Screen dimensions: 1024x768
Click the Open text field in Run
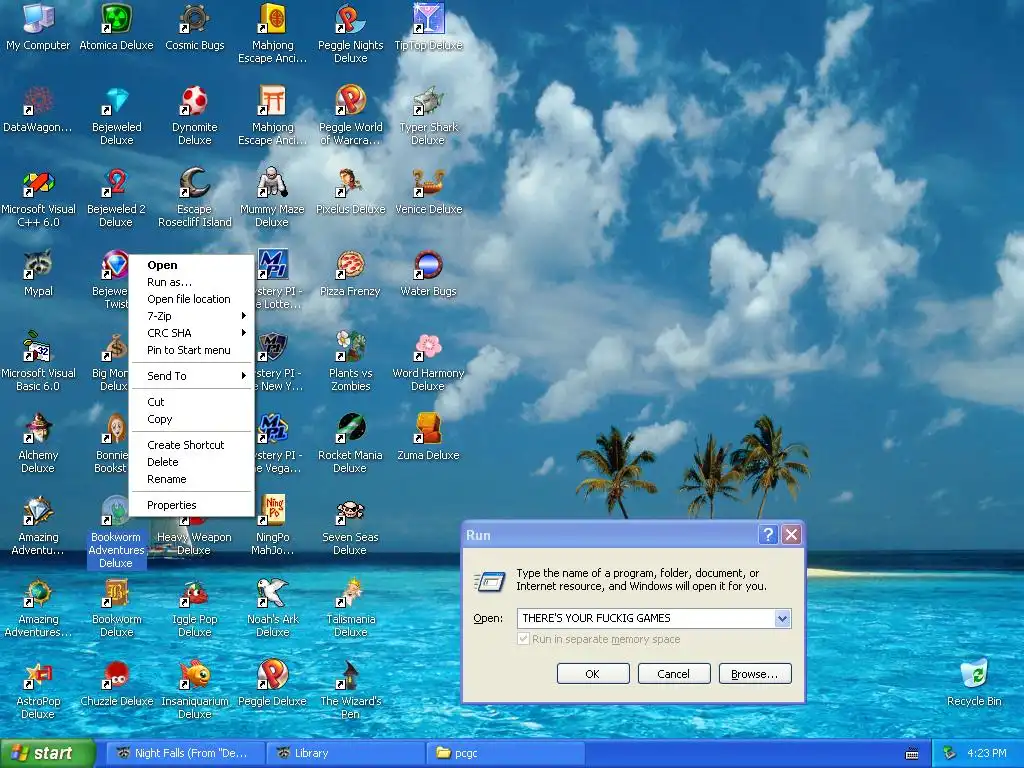click(x=646, y=618)
